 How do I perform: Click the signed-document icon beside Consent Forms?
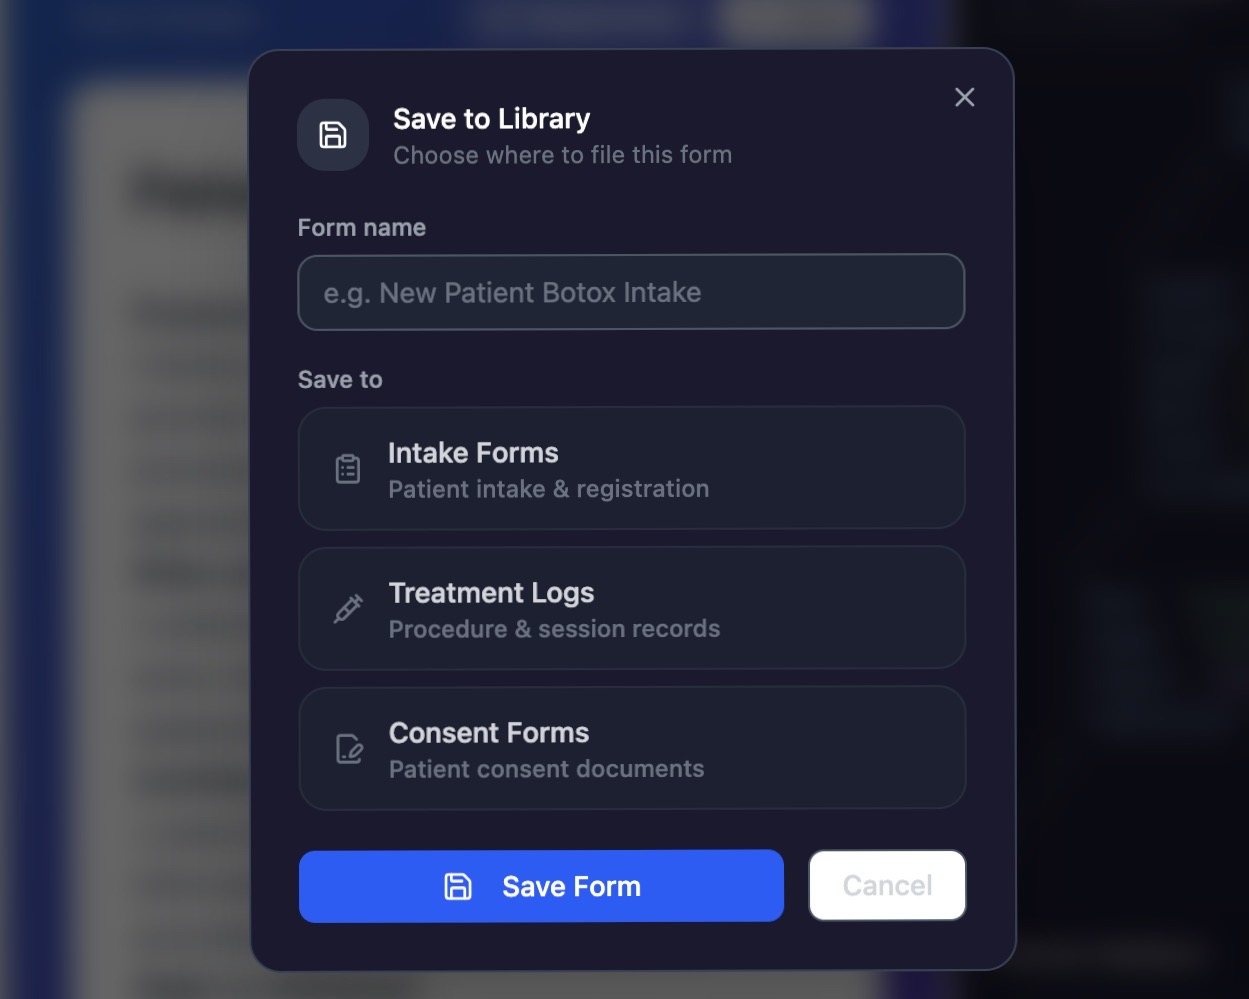(x=349, y=748)
